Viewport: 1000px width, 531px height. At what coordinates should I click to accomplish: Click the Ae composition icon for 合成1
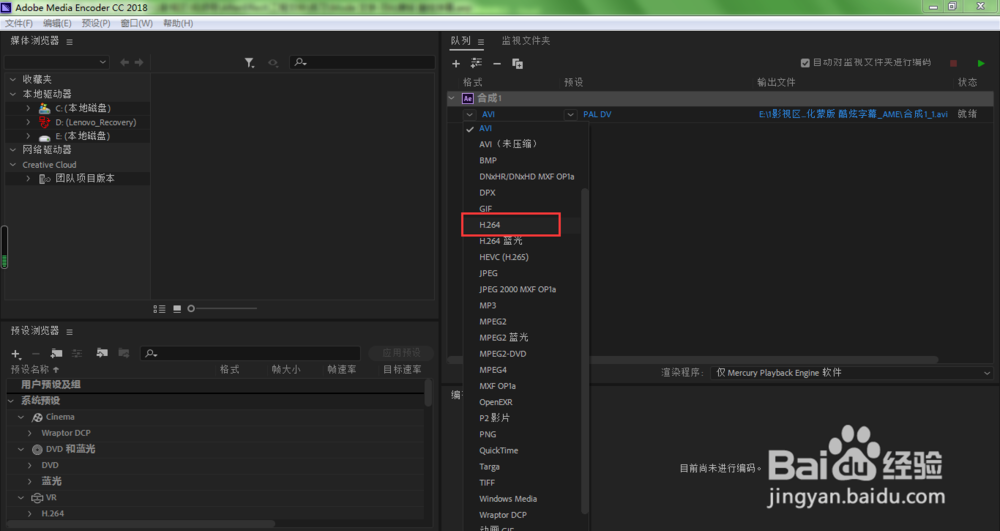467,98
